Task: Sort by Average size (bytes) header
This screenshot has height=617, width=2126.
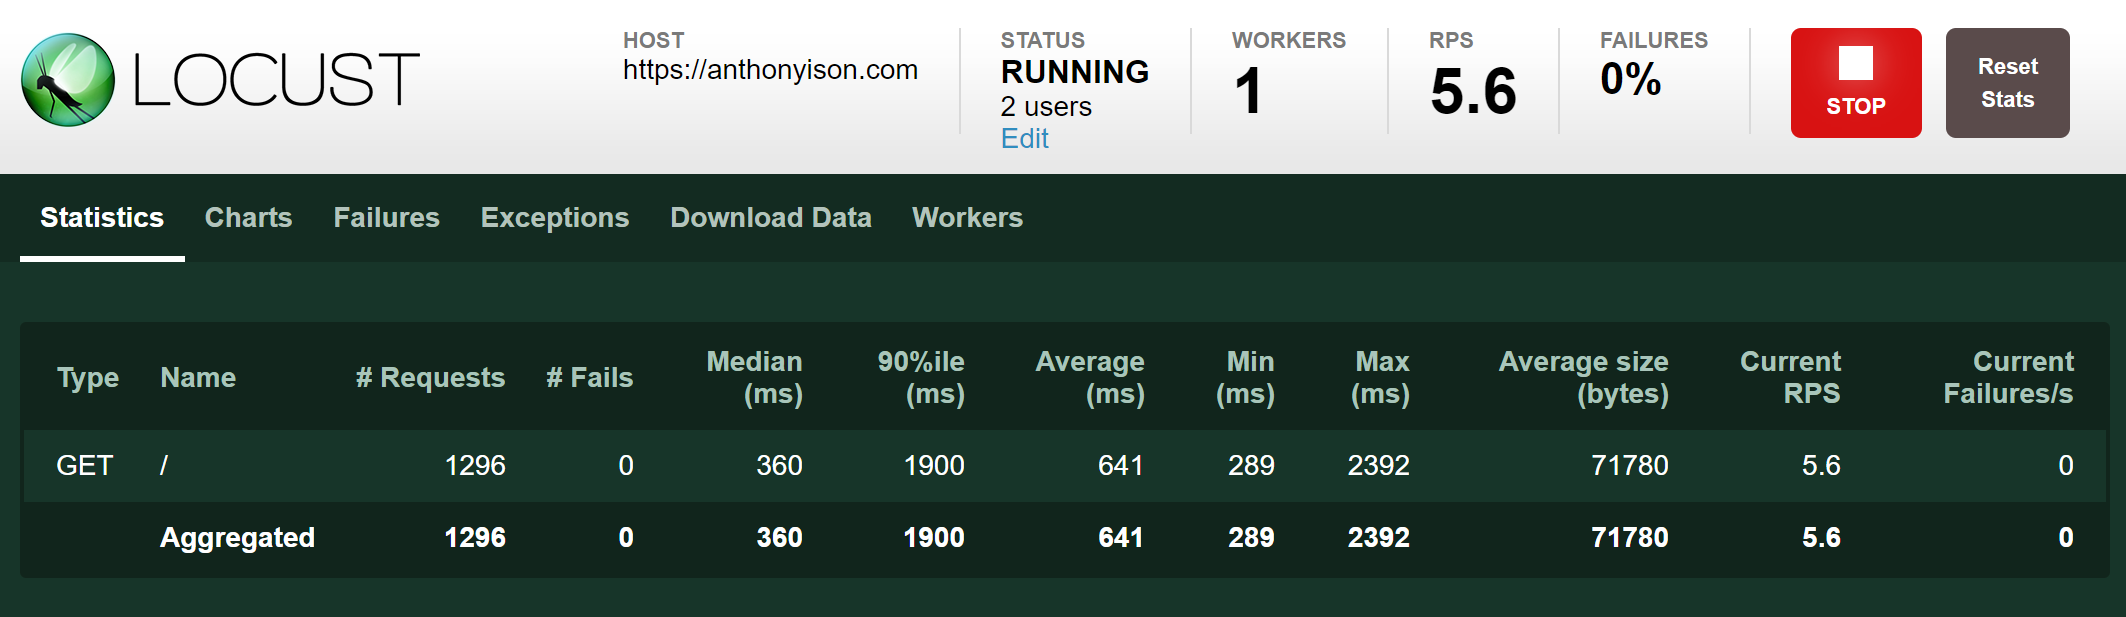Action: (x=1584, y=378)
